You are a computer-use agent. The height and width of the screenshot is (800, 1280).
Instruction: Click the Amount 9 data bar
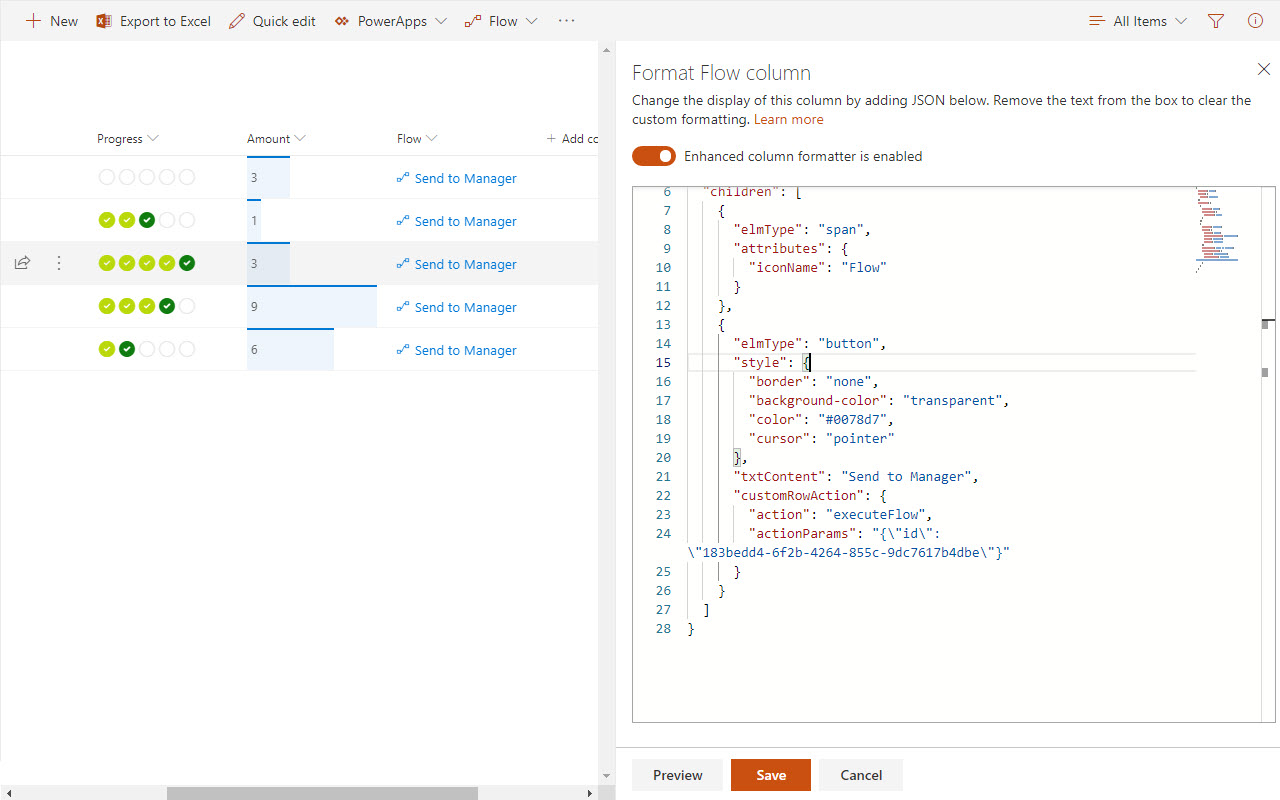coord(312,307)
